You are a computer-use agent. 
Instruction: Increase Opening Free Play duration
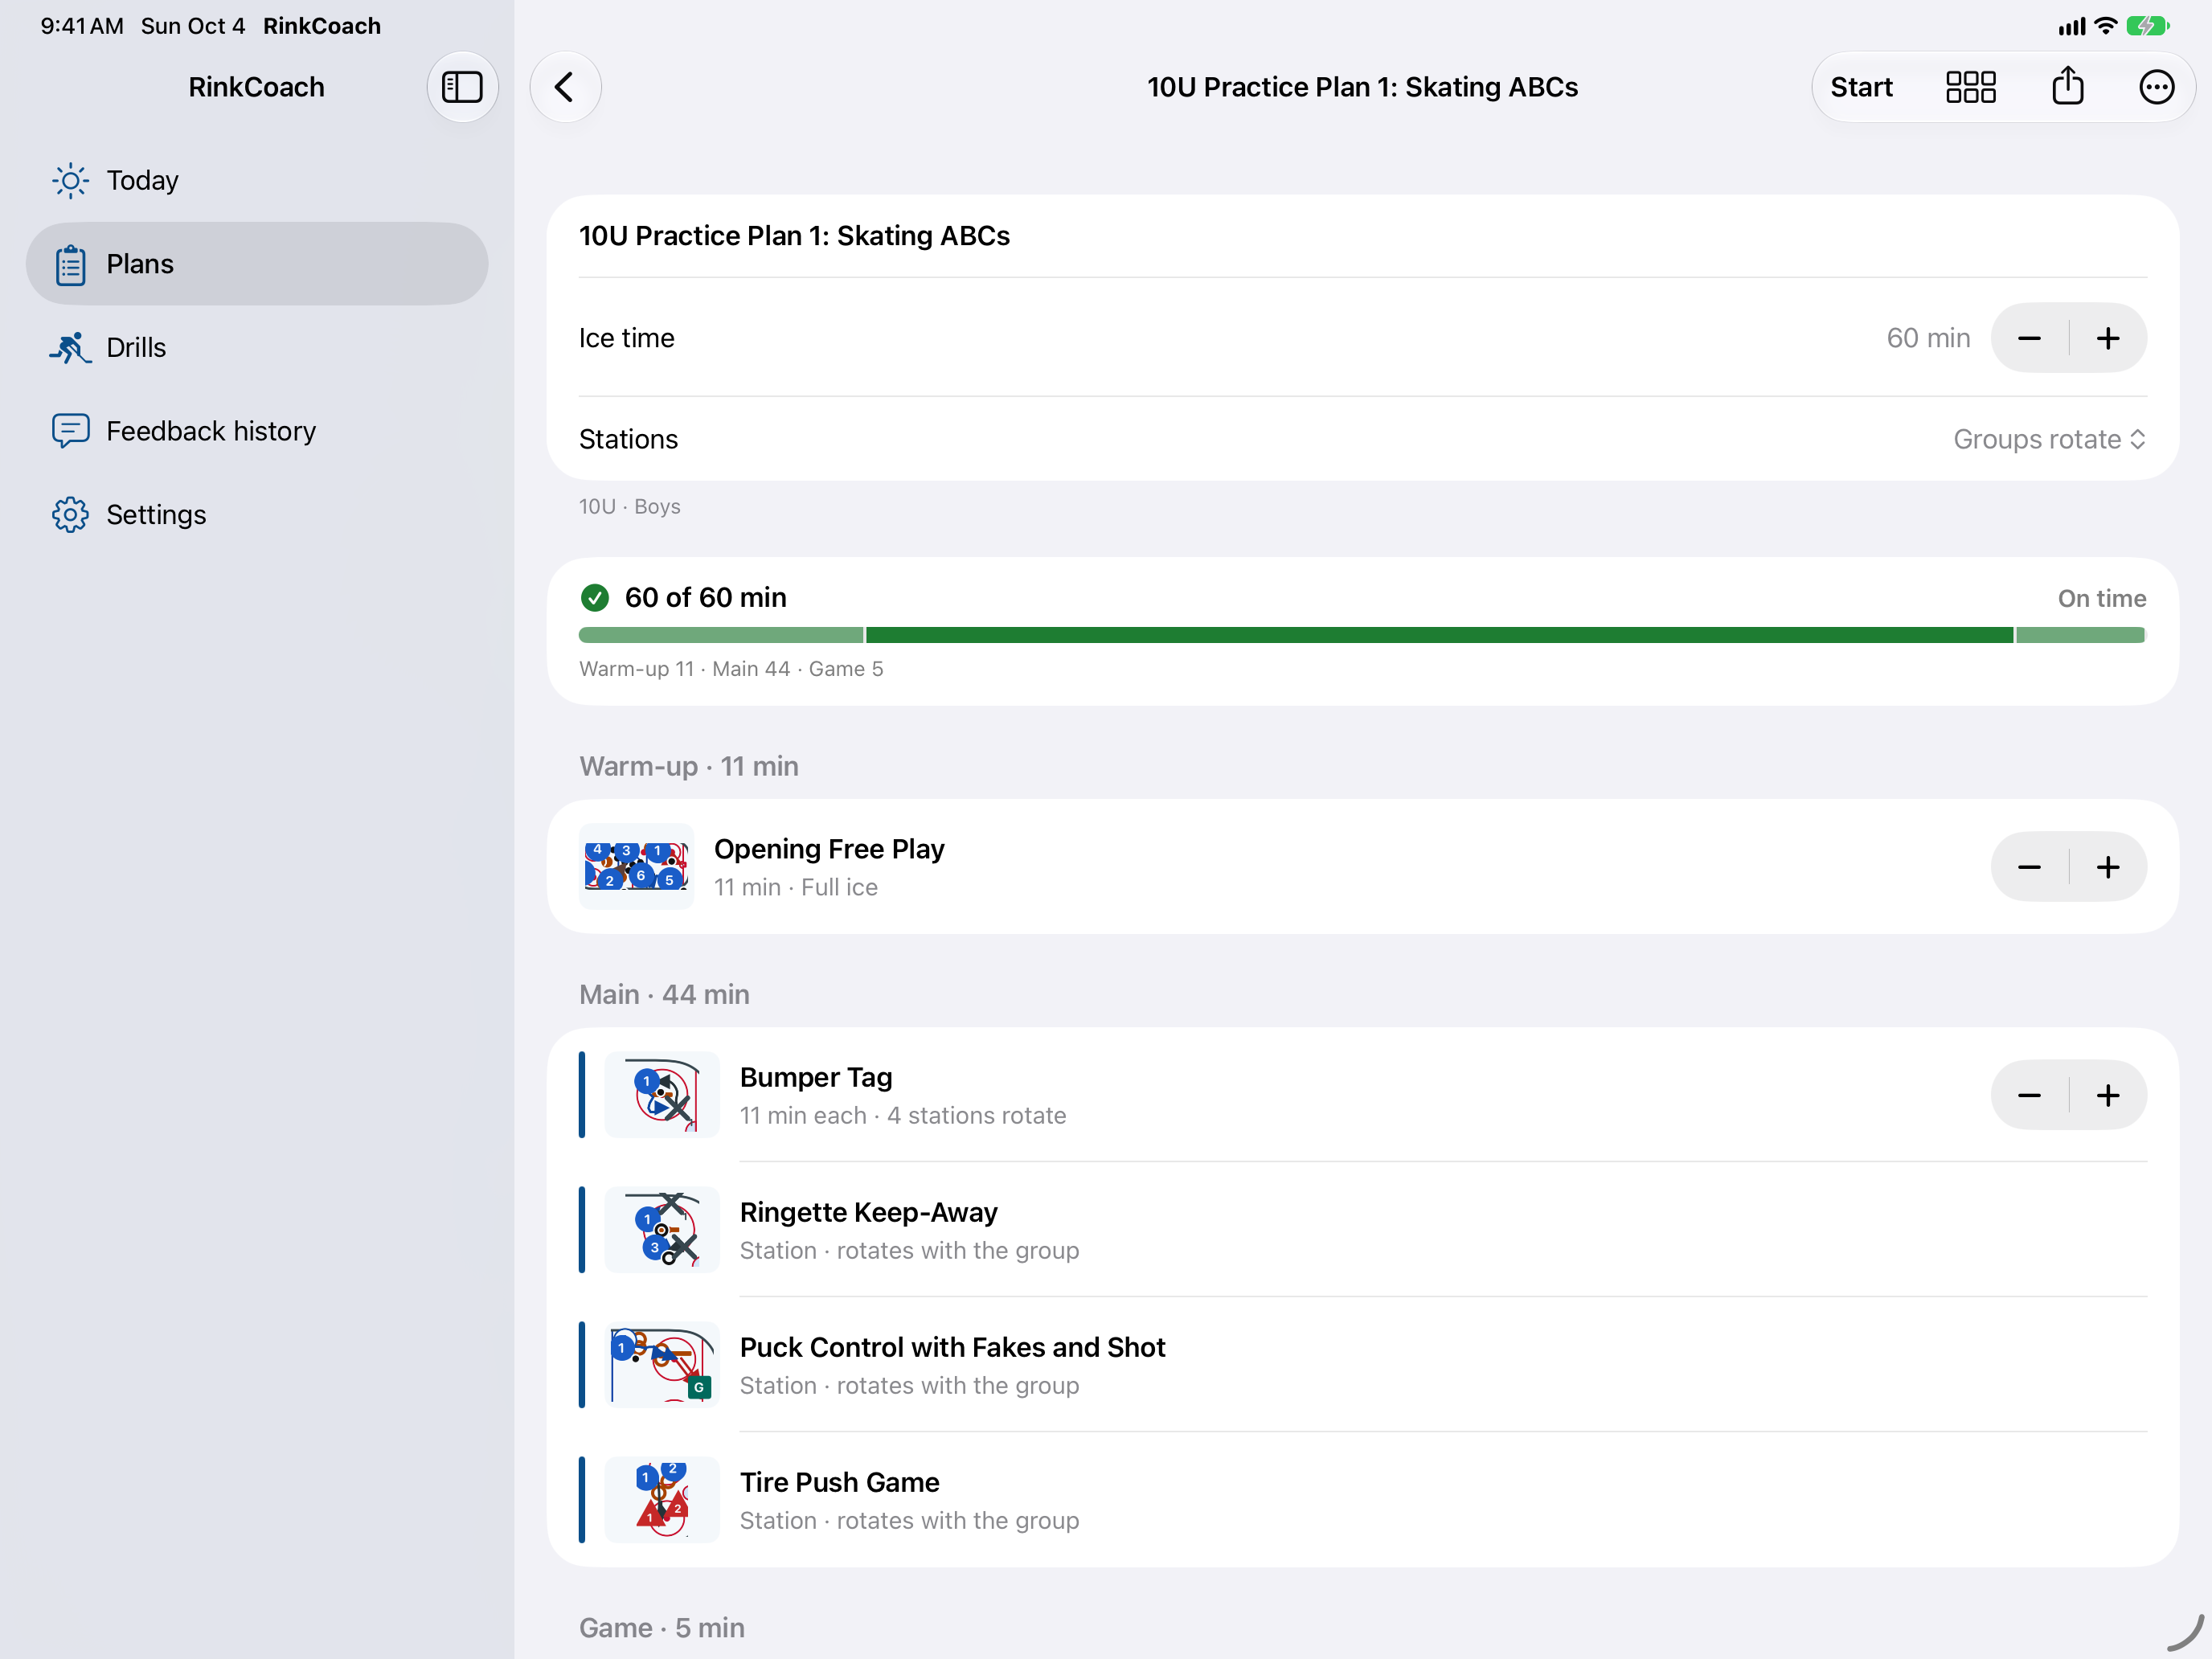pos(2108,867)
